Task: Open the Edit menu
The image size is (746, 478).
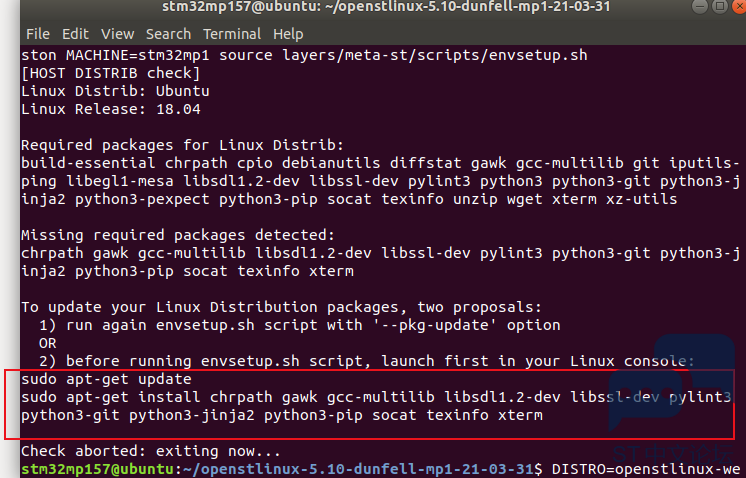Action: click(75, 34)
